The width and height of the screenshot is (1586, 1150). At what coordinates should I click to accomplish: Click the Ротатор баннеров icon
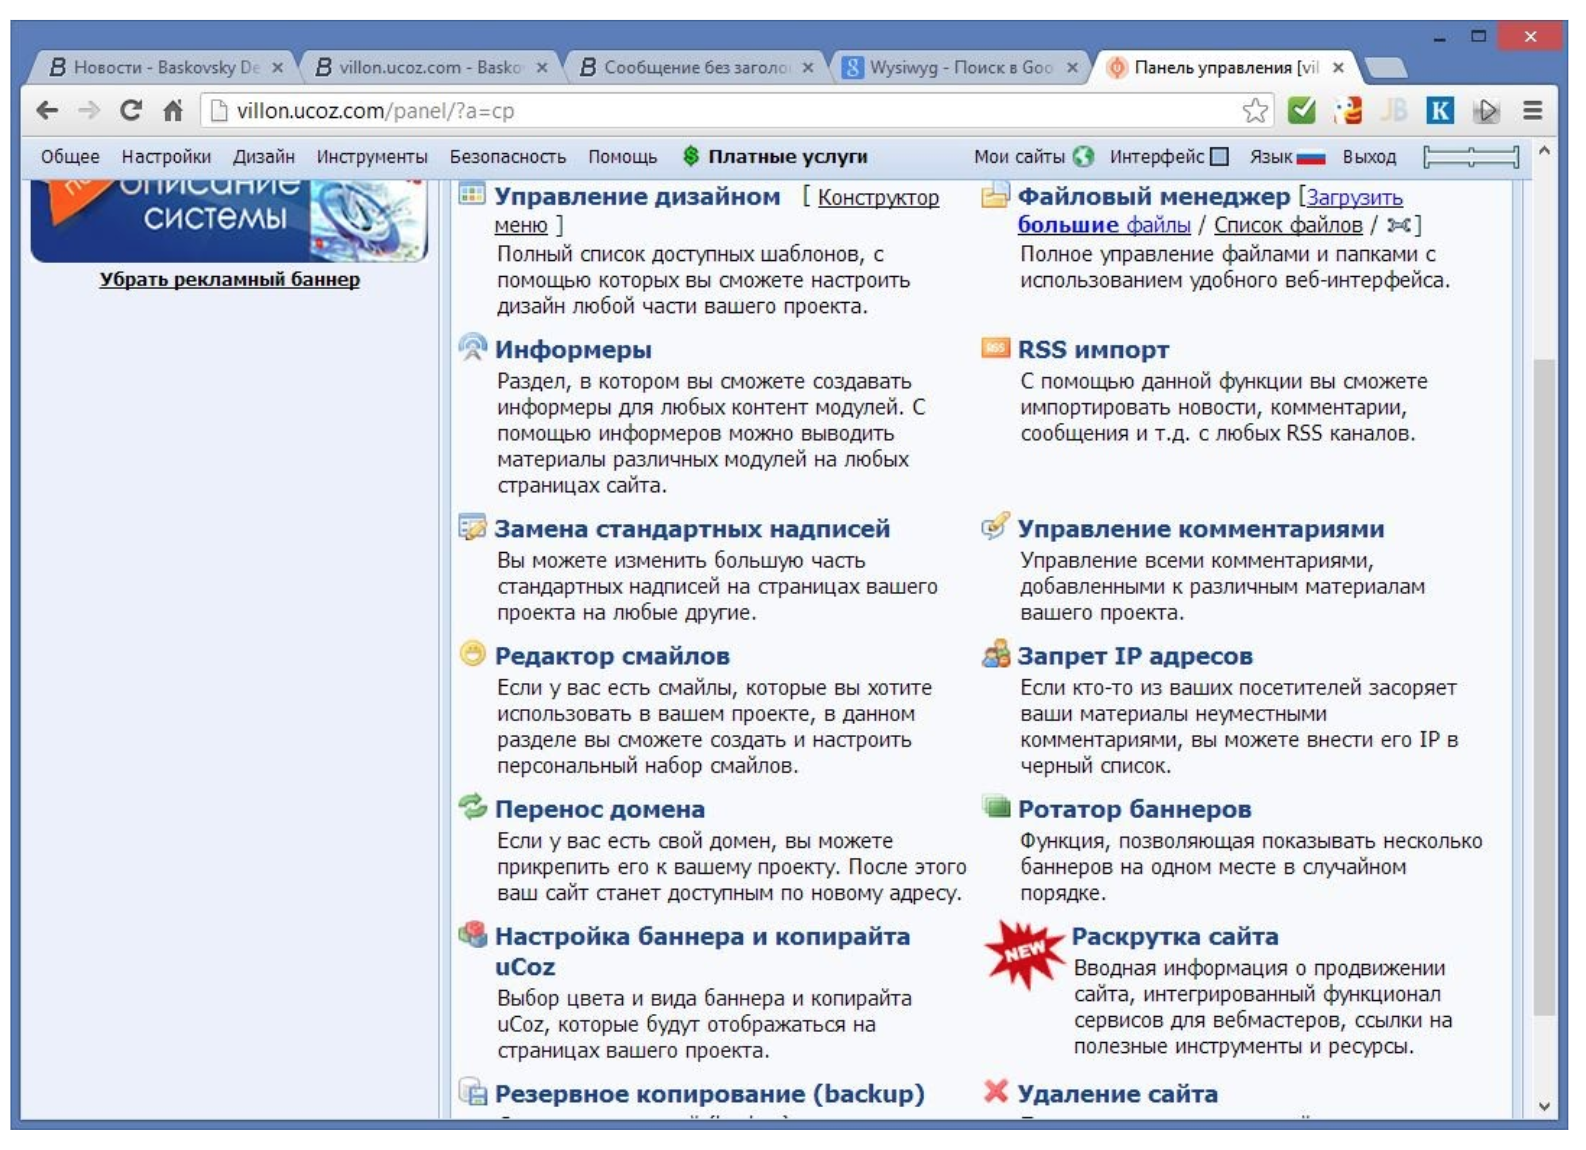point(996,806)
